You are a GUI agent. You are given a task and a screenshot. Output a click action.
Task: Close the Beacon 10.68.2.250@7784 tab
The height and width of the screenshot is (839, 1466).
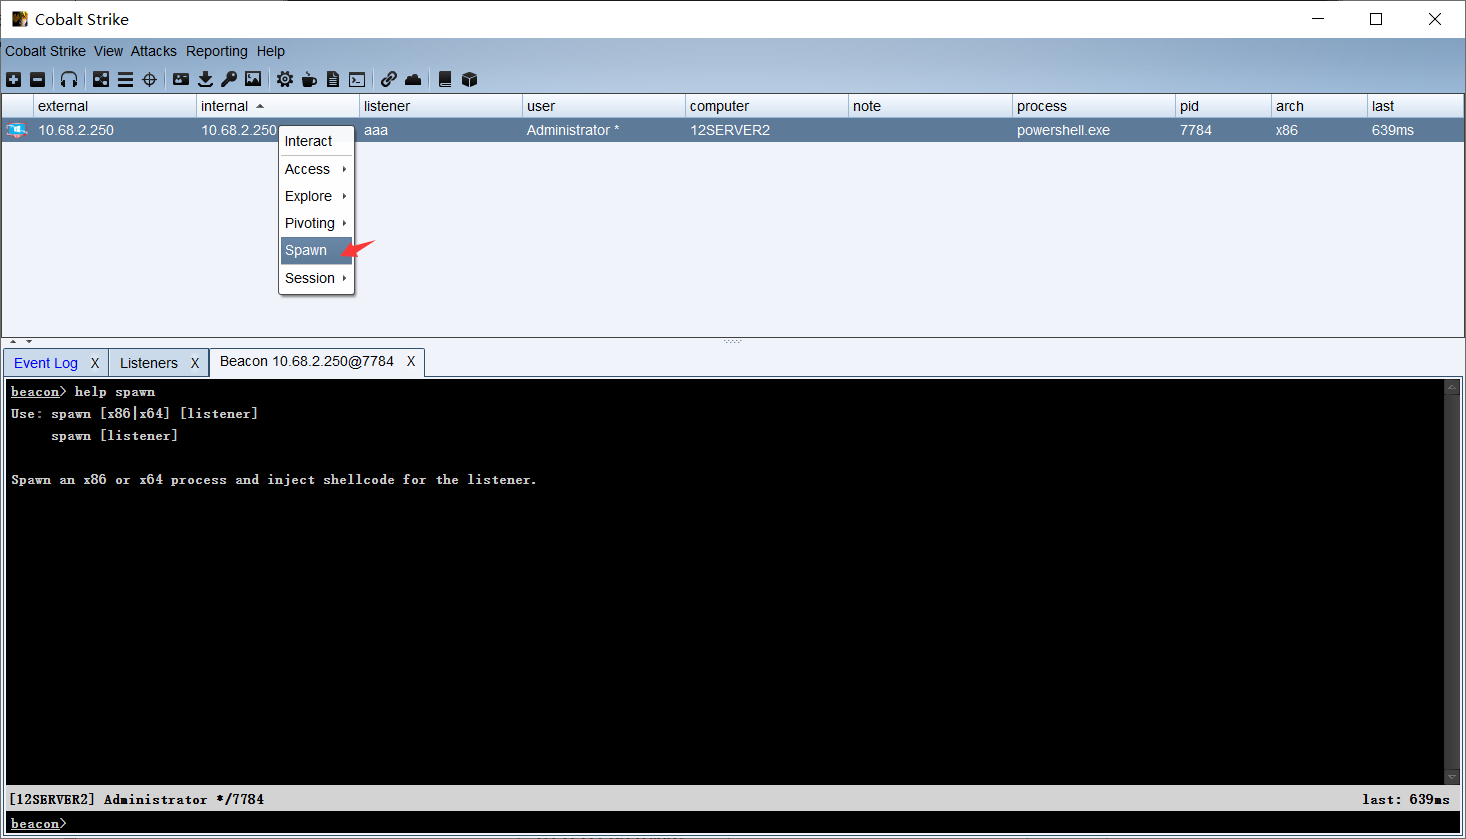(x=411, y=361)
